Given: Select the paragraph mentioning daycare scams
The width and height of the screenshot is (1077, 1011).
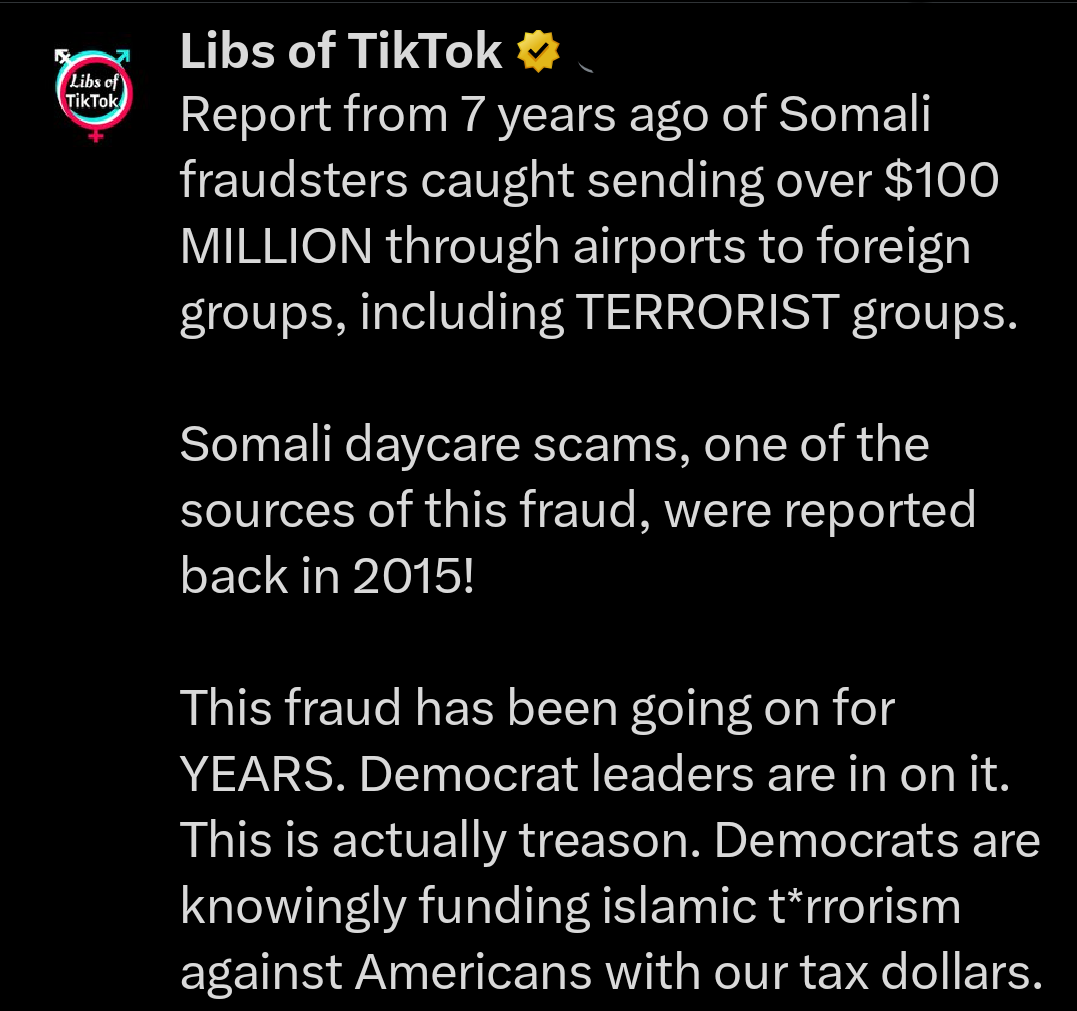Looking at the screenshot, I should click(578, 509).
